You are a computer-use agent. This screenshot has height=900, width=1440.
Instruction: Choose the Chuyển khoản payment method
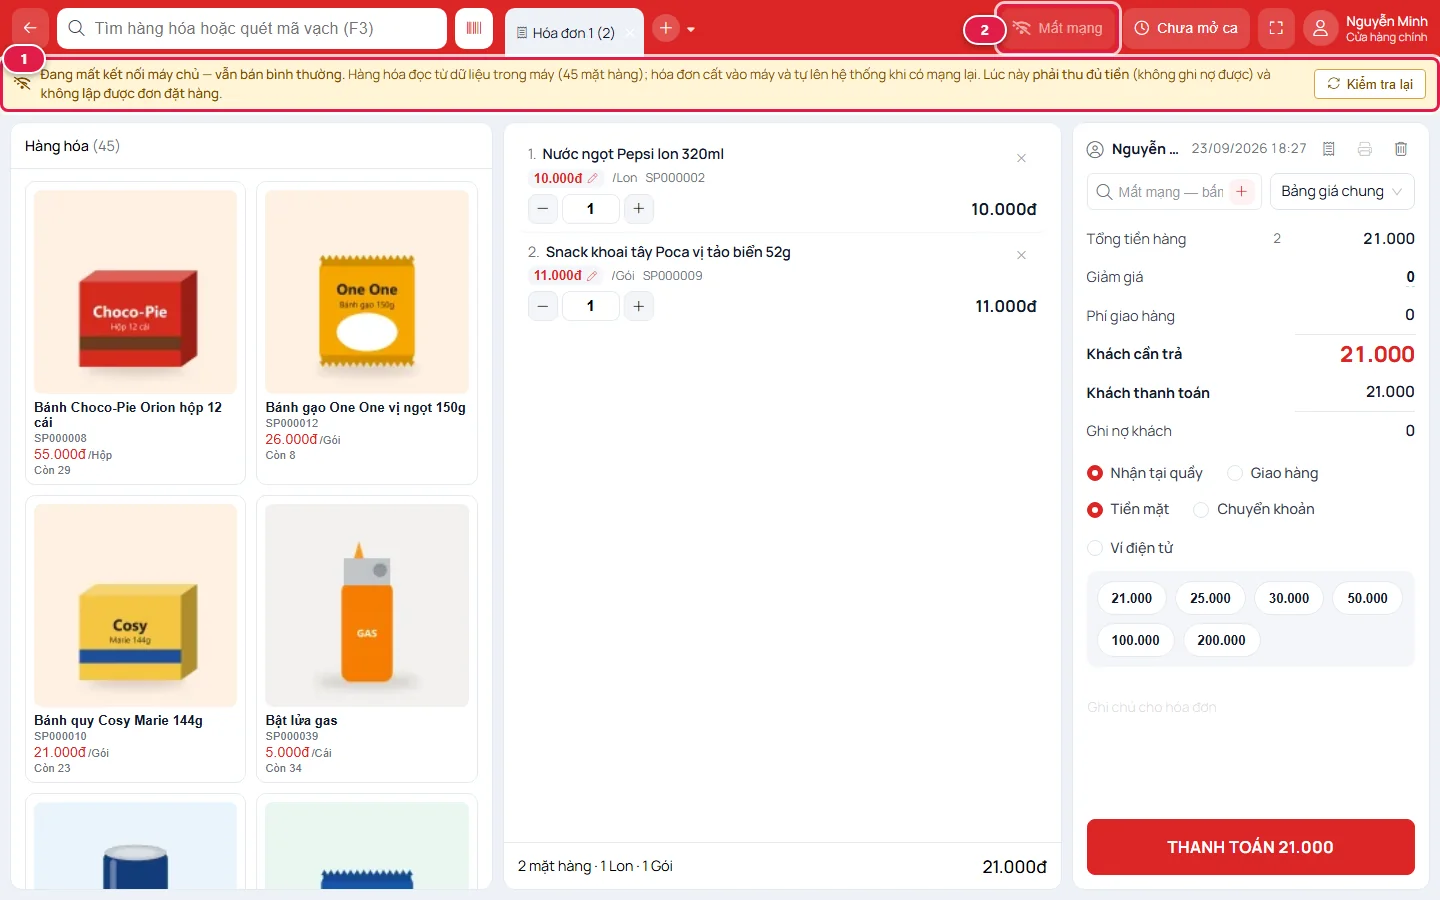click(x=1254, y=509)
